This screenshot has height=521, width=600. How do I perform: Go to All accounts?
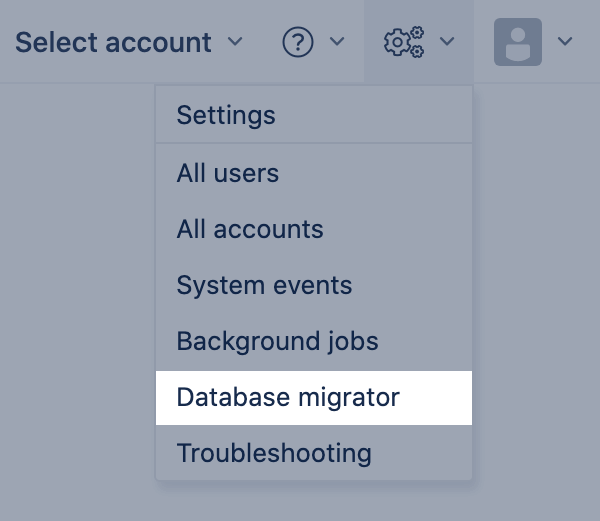tap(250, 229)
